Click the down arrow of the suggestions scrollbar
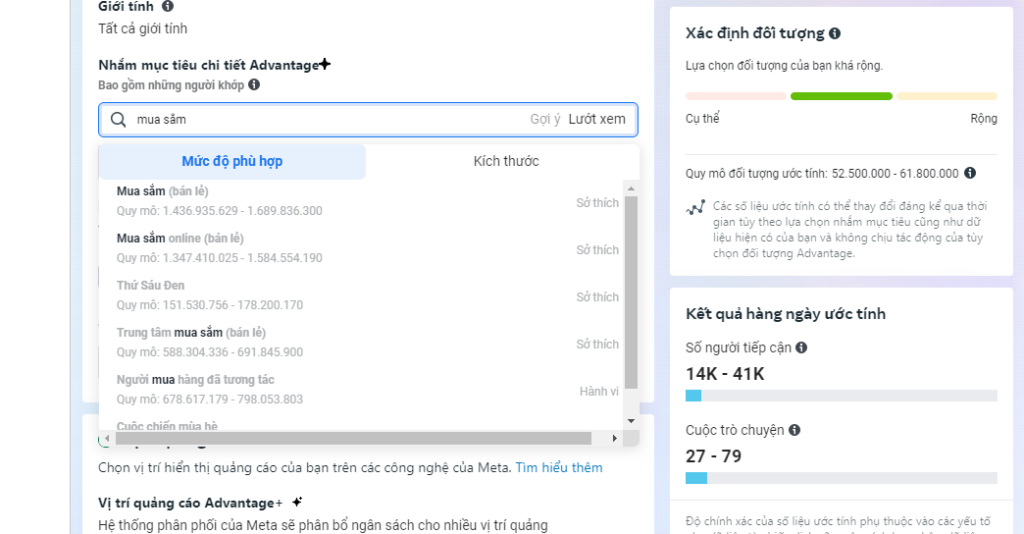 pyautogui.click(x=631, y=421)
